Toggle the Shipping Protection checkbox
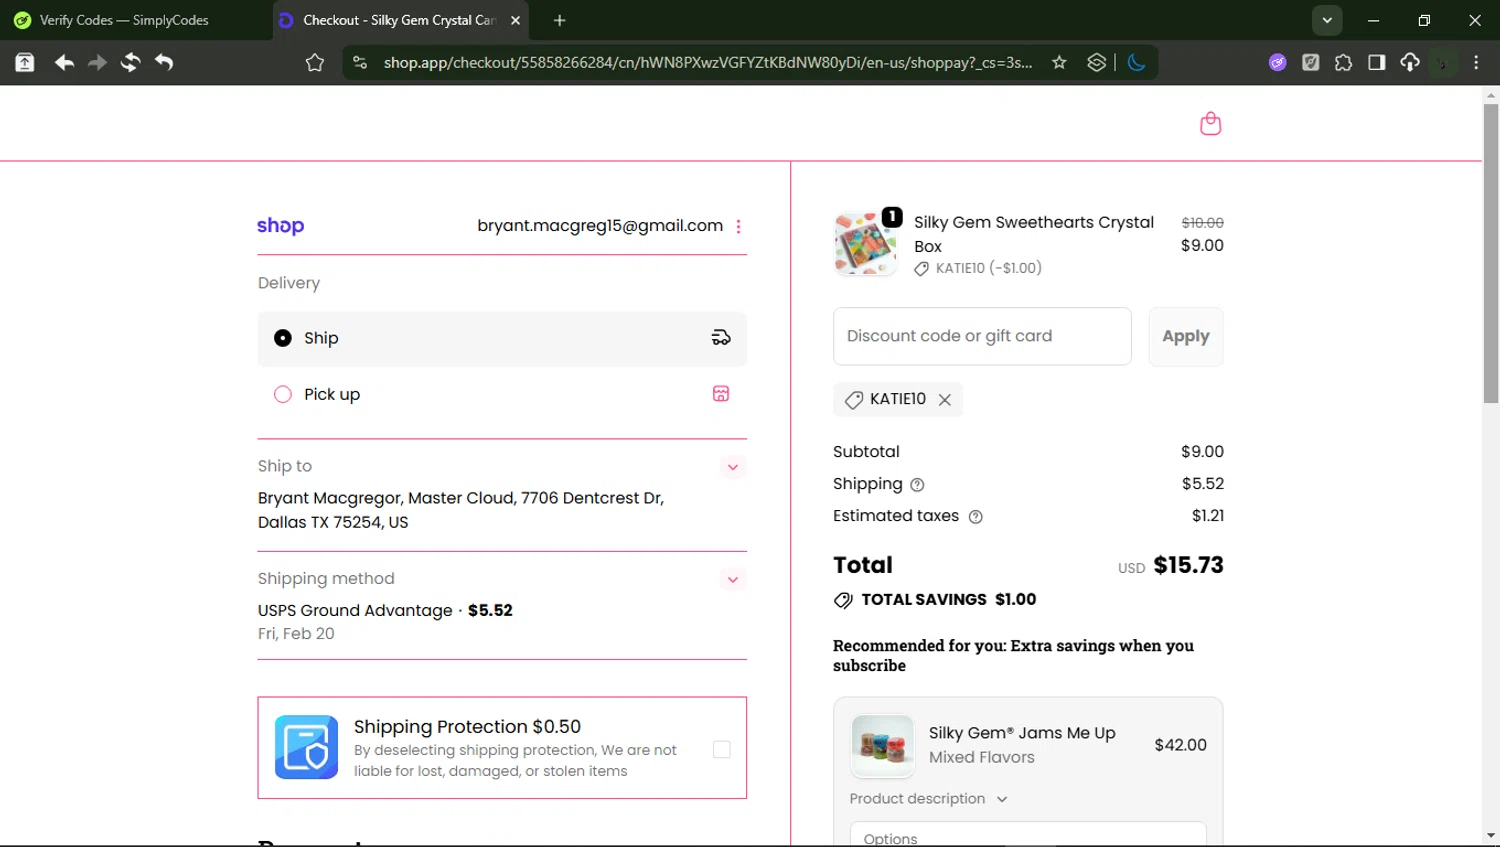Viewport: 1500px width, 847px height. pos(721,749)
